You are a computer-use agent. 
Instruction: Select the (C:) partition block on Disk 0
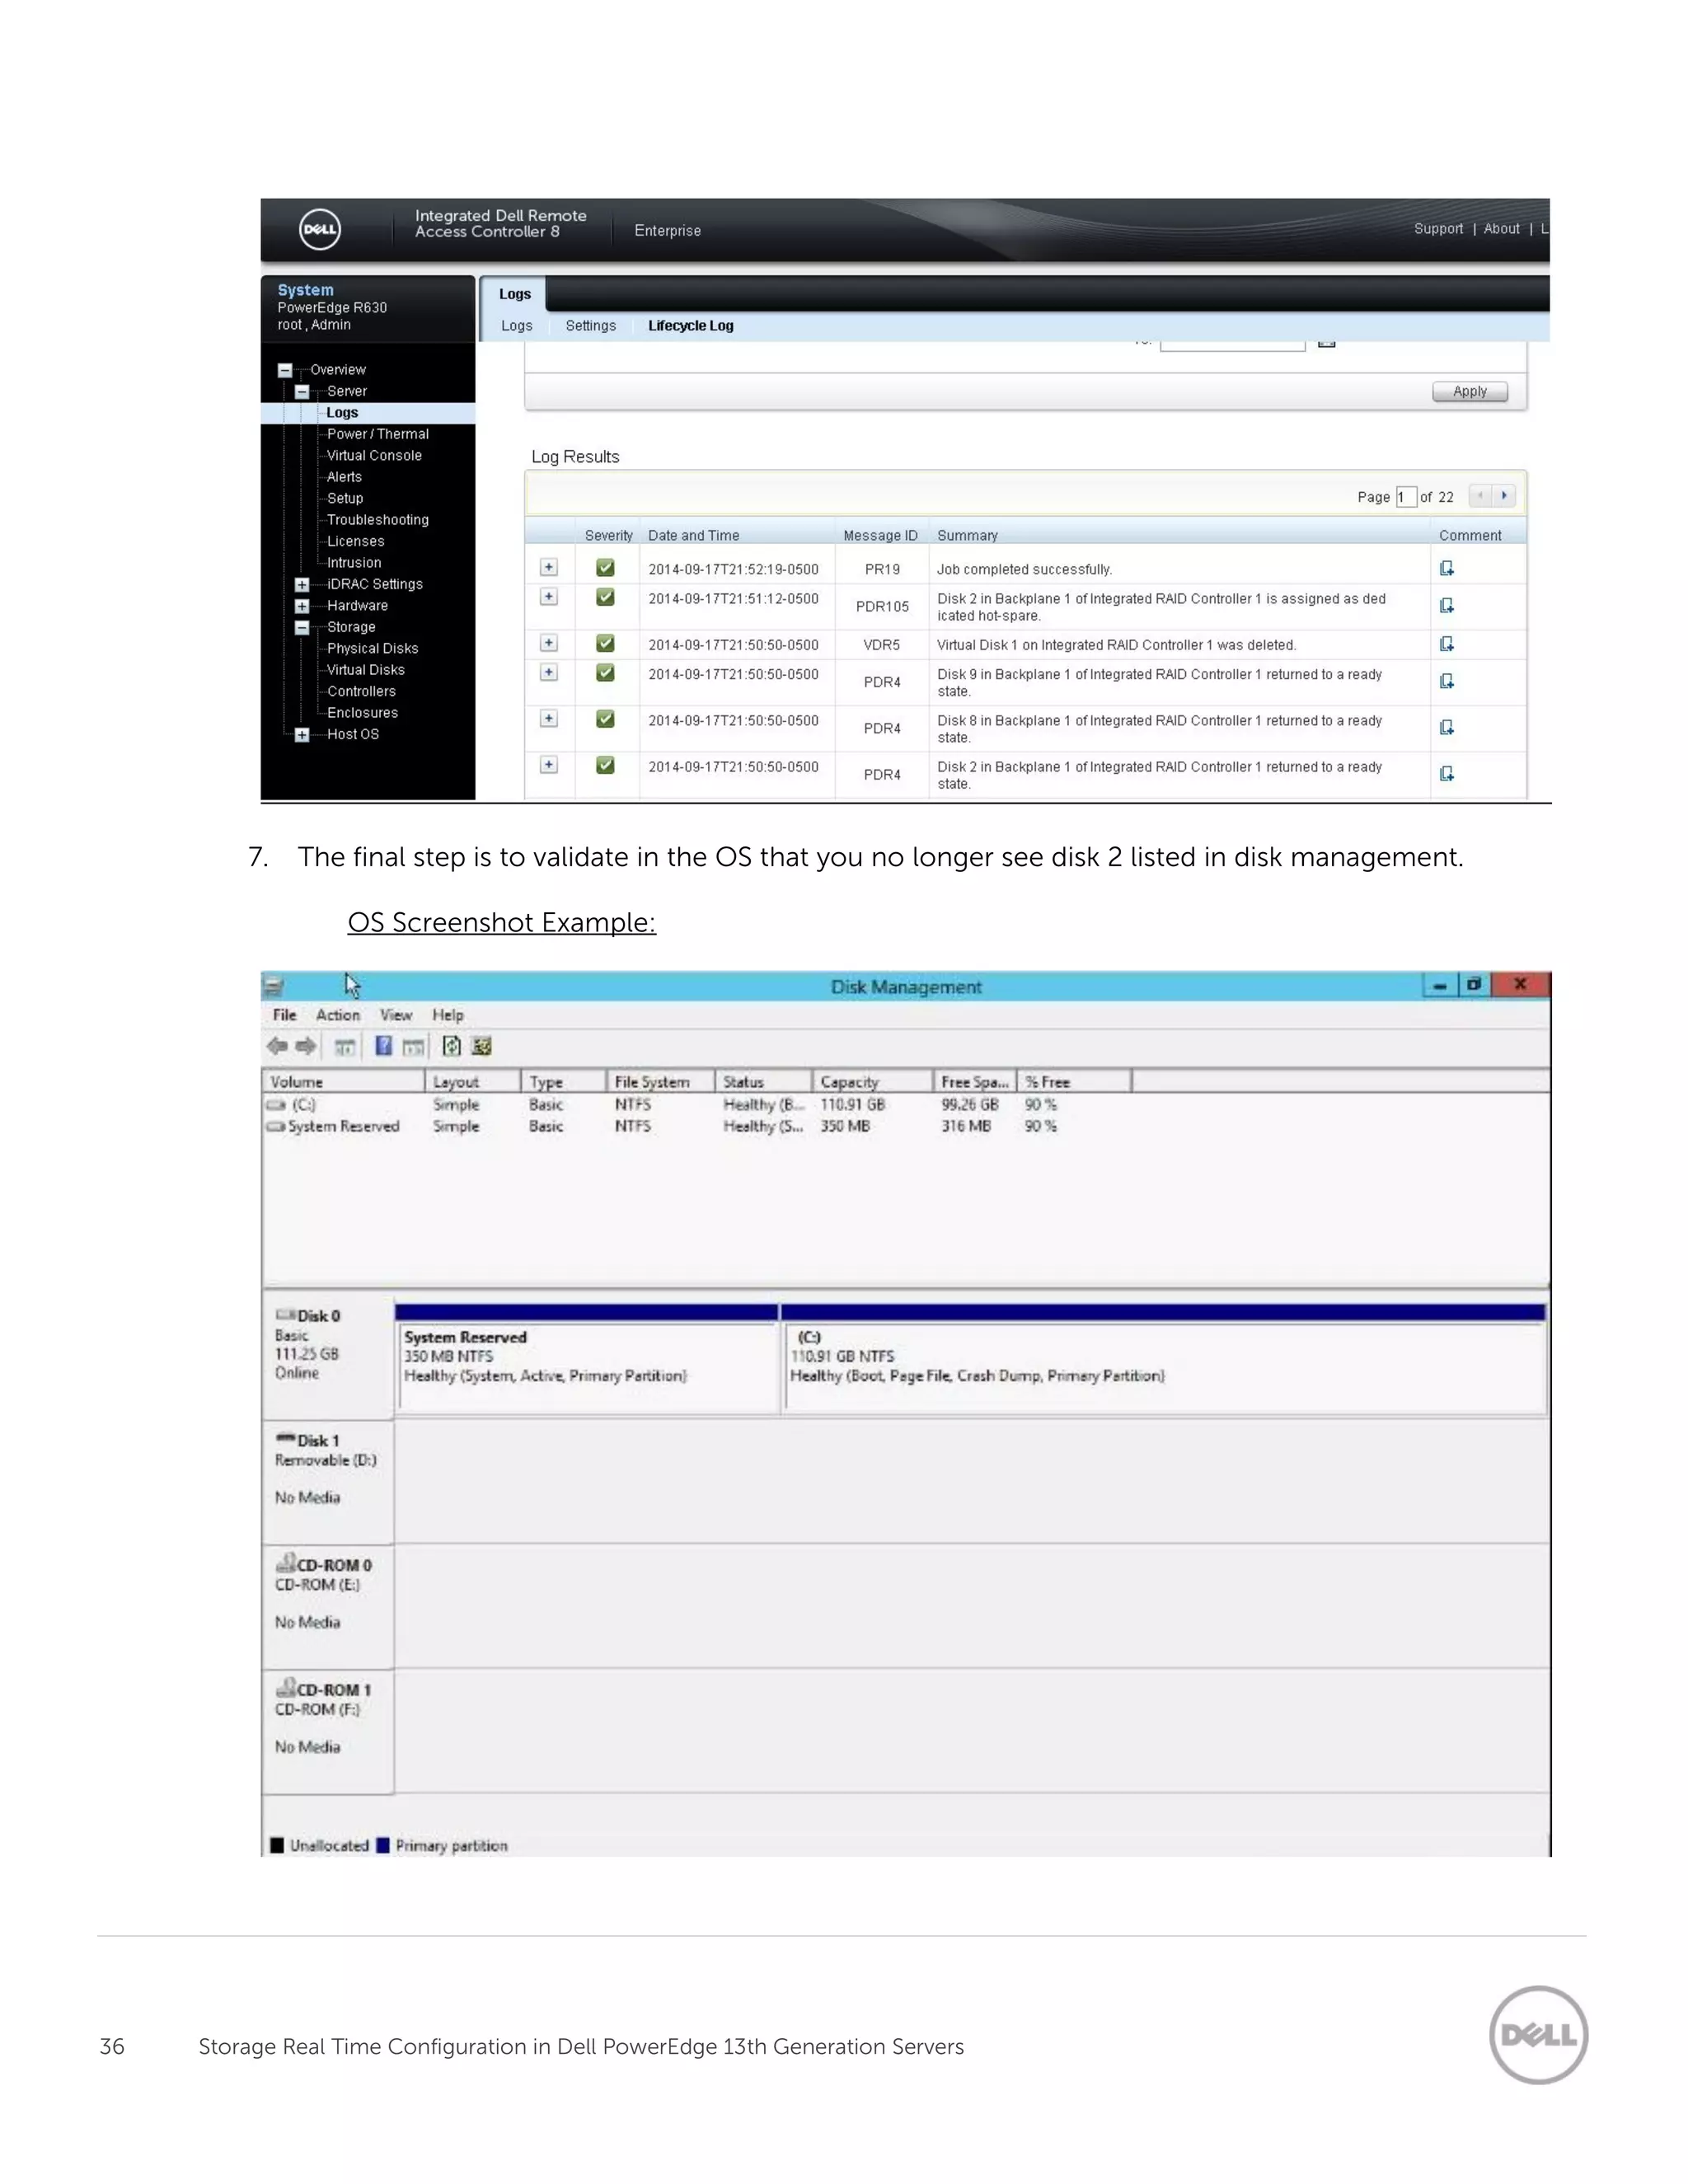pyautogui.click(x=1165, y=1359)
